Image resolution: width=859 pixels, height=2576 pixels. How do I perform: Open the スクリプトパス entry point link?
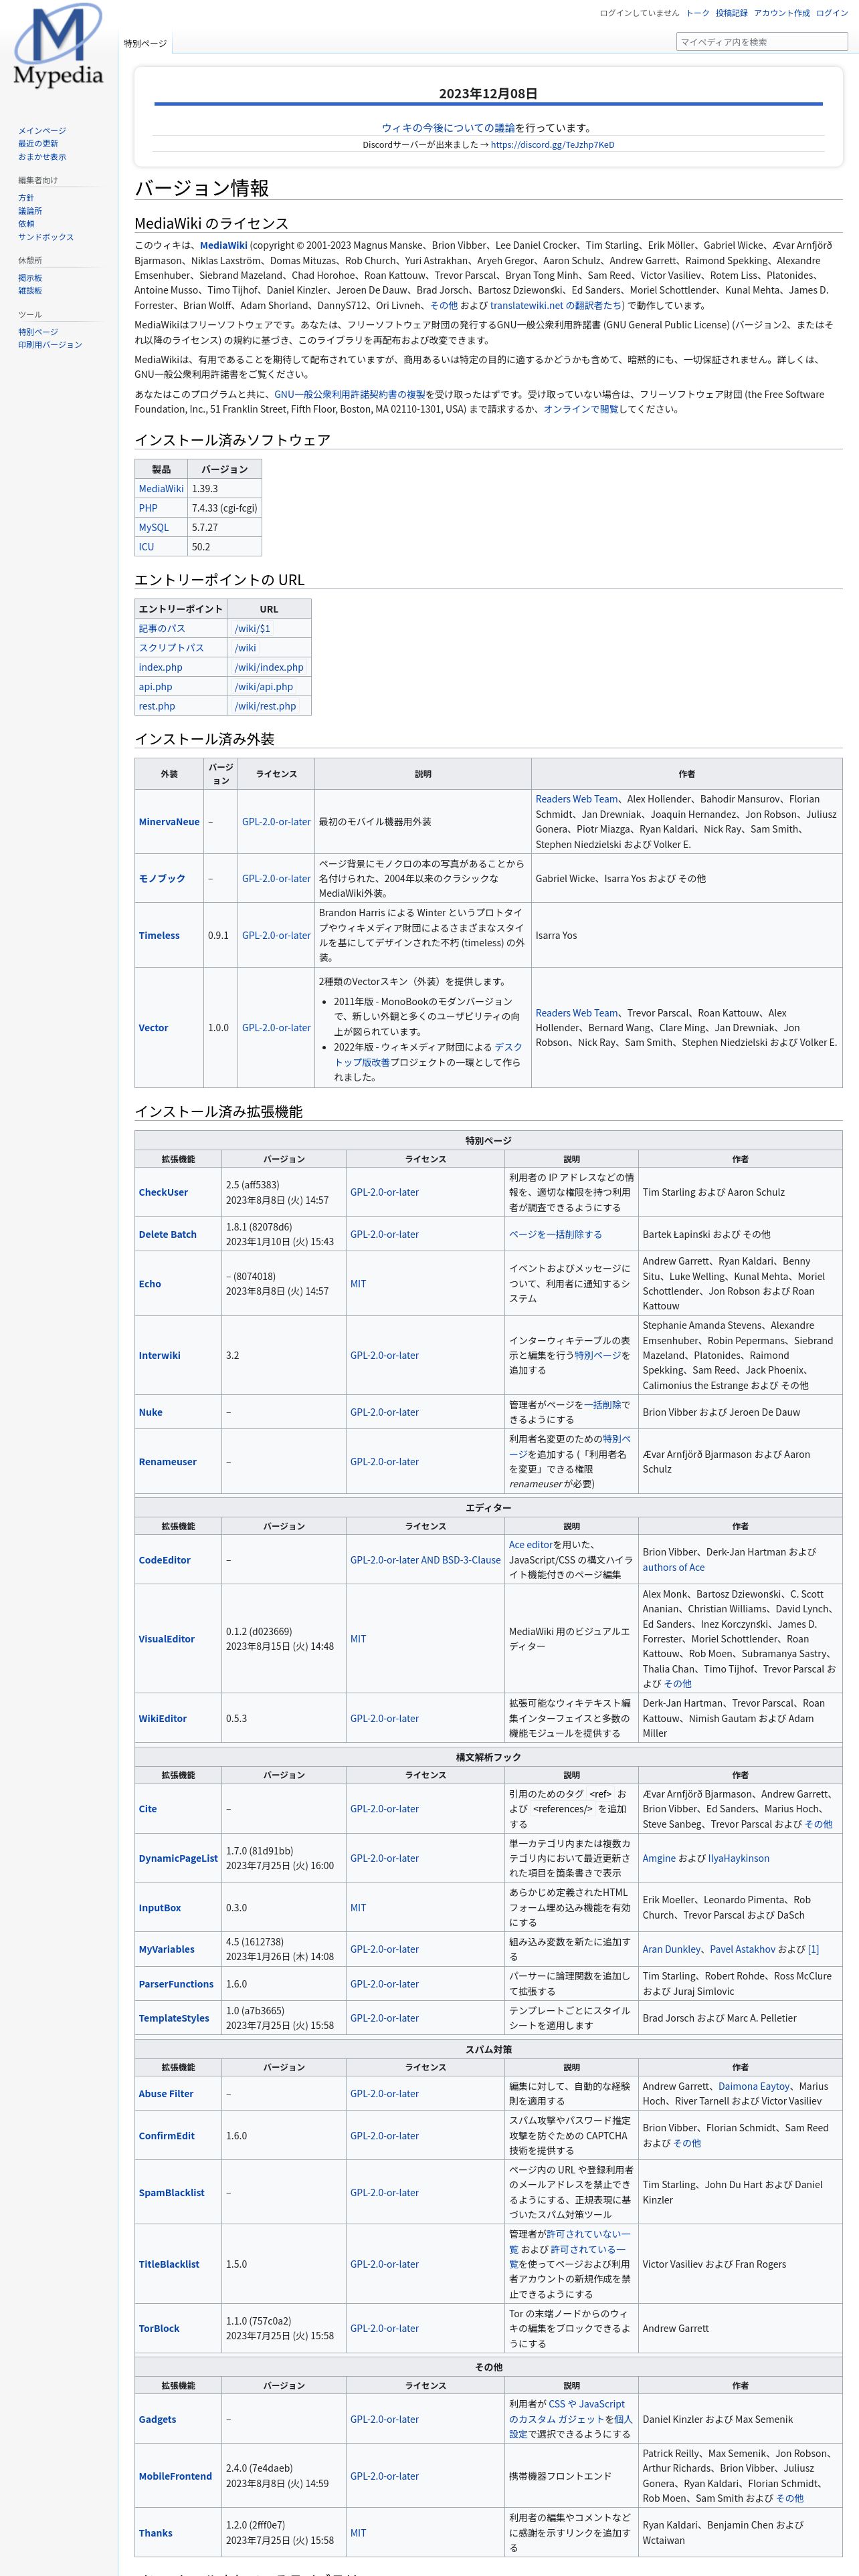point(171,648)
